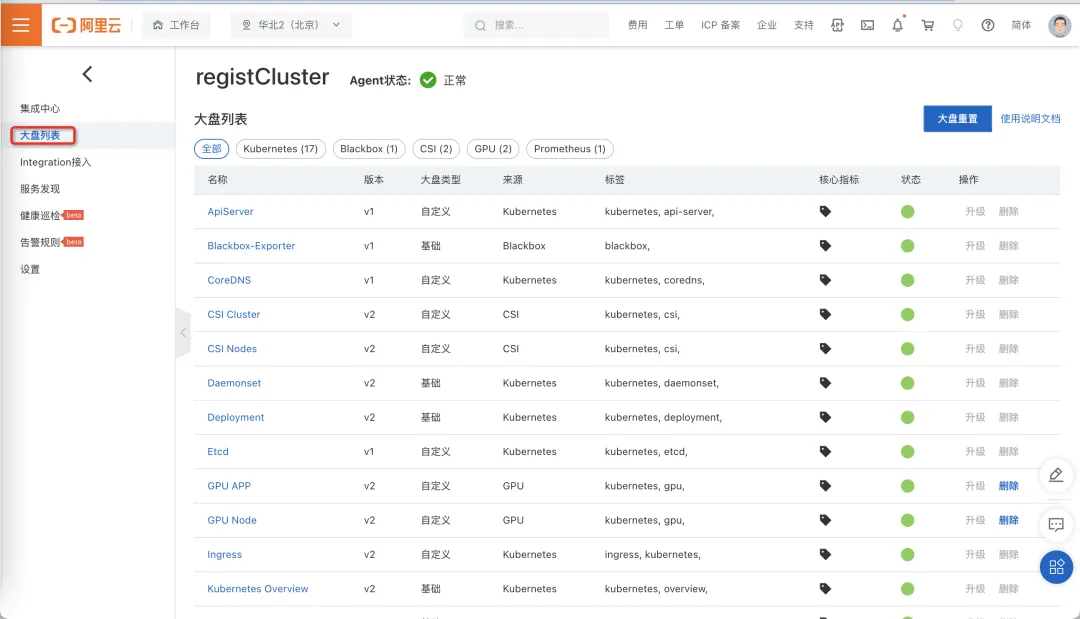Open the 费用 menu
The width and height of the screenshot is (1080, 619).
(x=637, y=25)
